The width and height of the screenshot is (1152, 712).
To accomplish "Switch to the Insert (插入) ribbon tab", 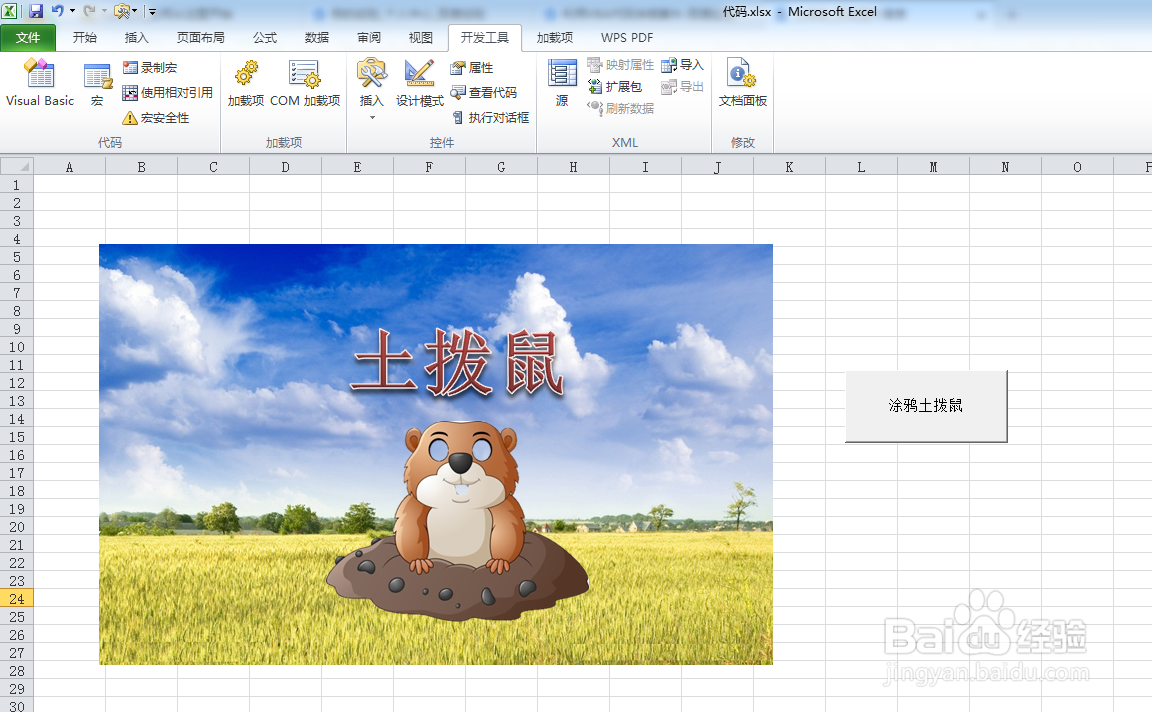I will [137, 37].
